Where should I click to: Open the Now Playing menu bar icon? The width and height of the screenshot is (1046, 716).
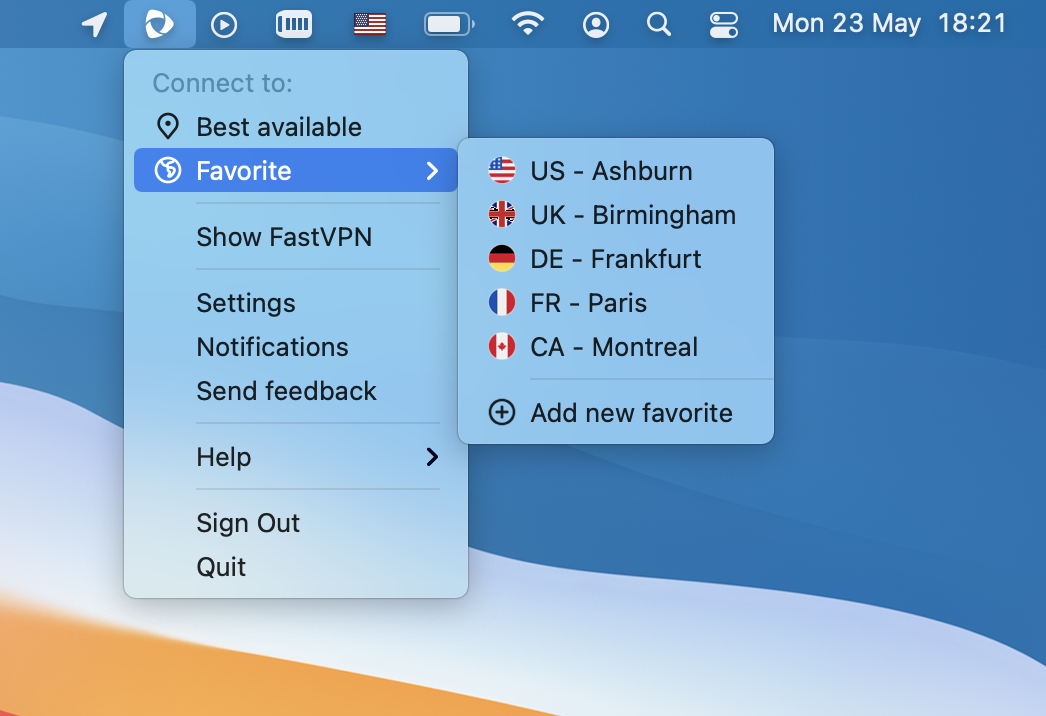(x=224, y=25)
